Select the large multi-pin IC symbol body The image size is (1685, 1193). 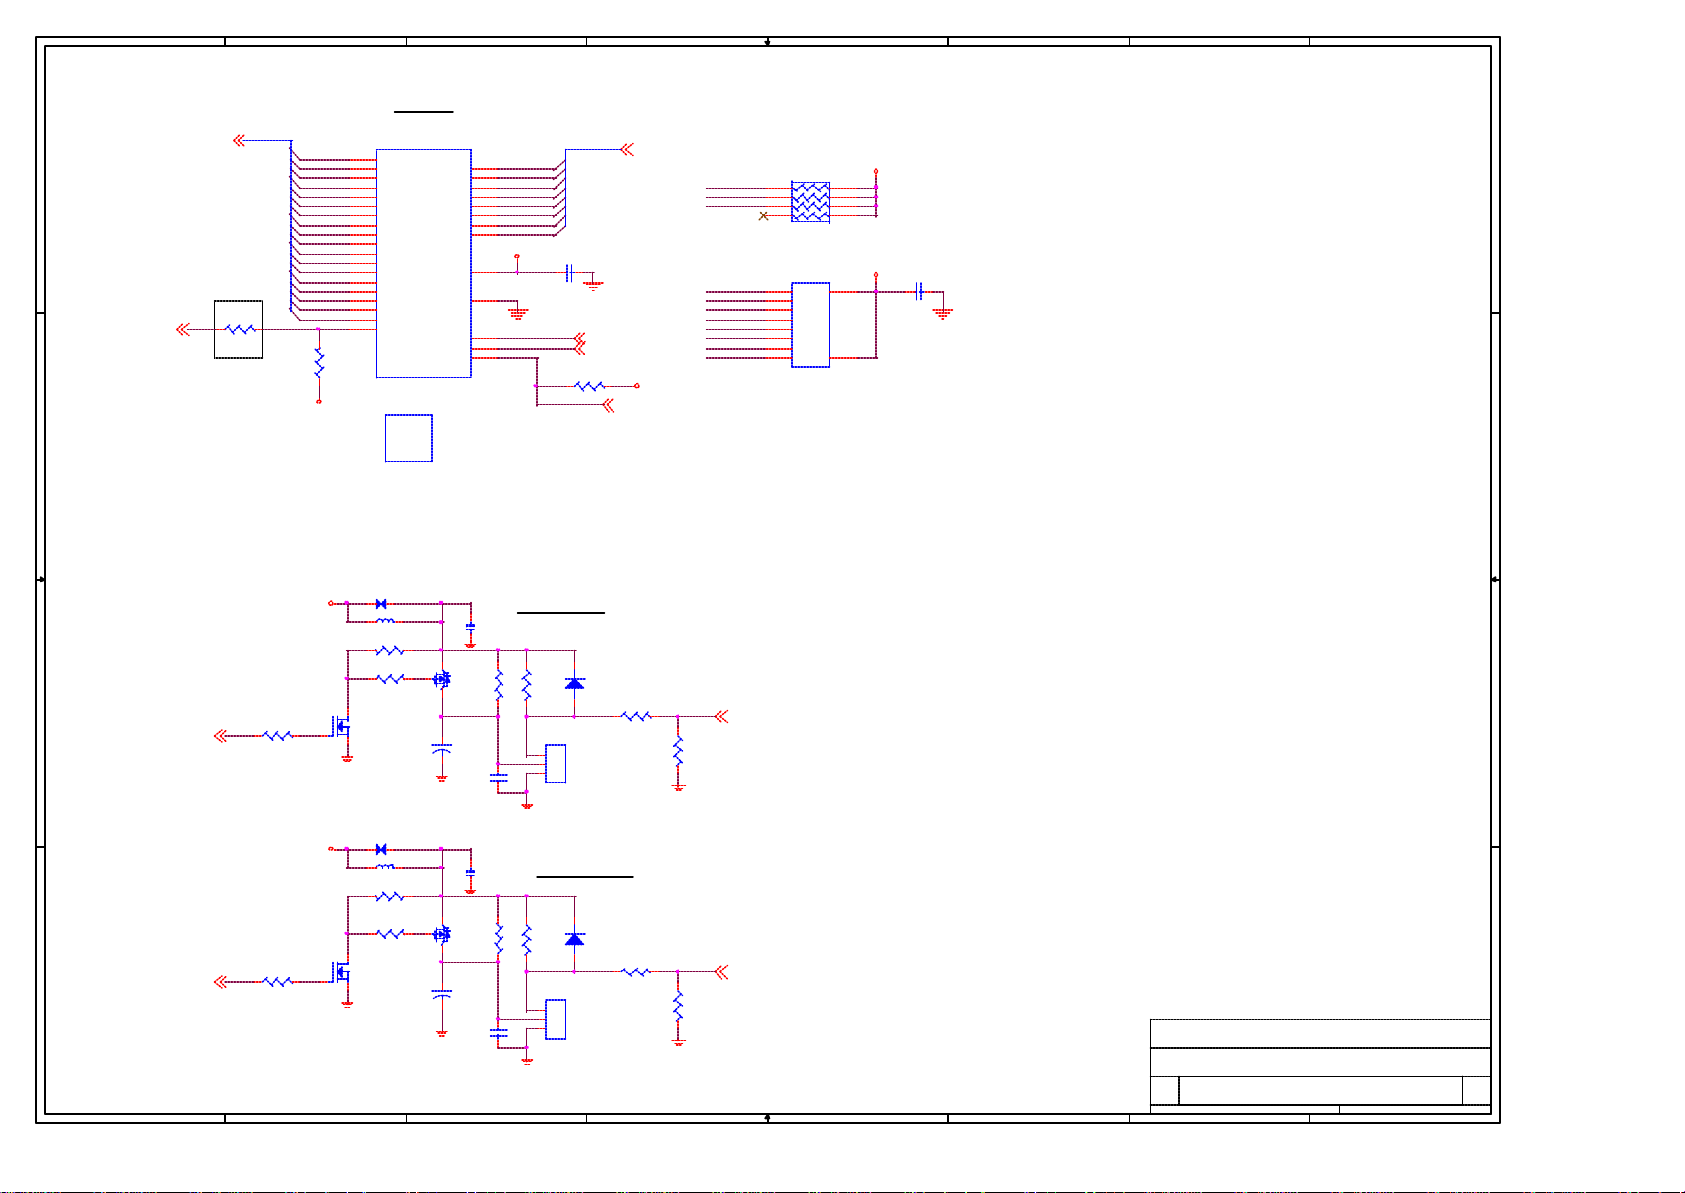423,263
